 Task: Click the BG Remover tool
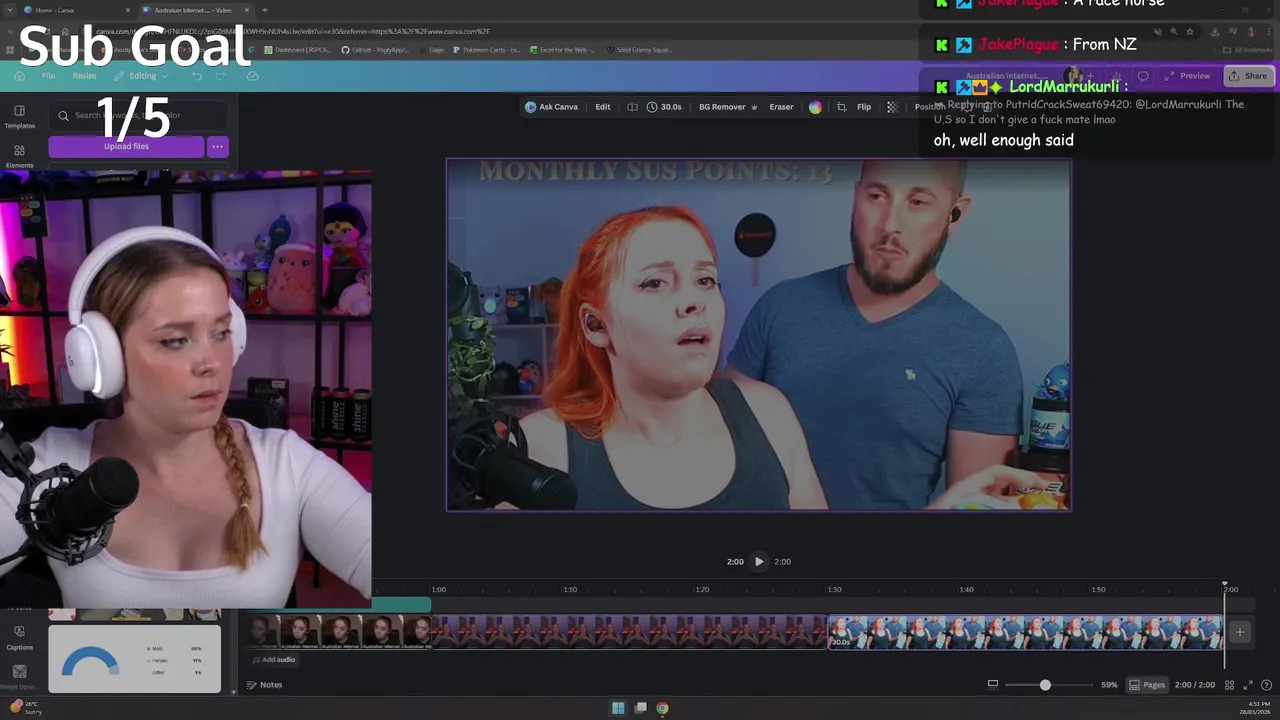727,107
